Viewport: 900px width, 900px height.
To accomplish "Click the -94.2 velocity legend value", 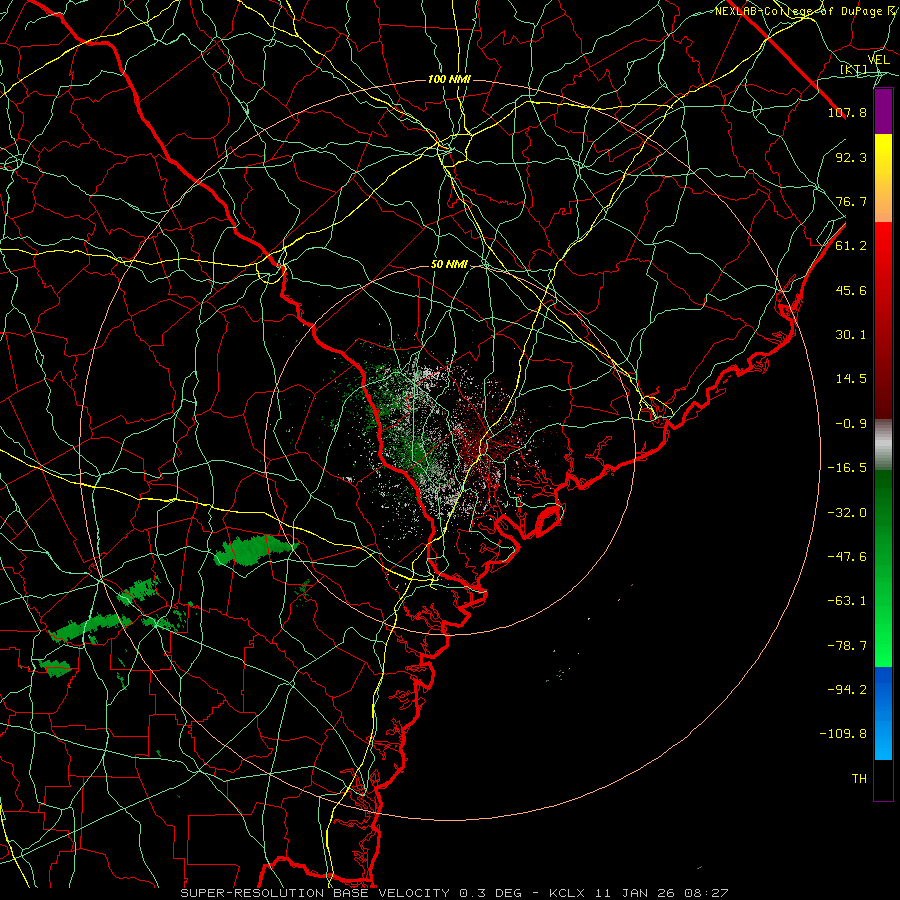I will [847, 690].
